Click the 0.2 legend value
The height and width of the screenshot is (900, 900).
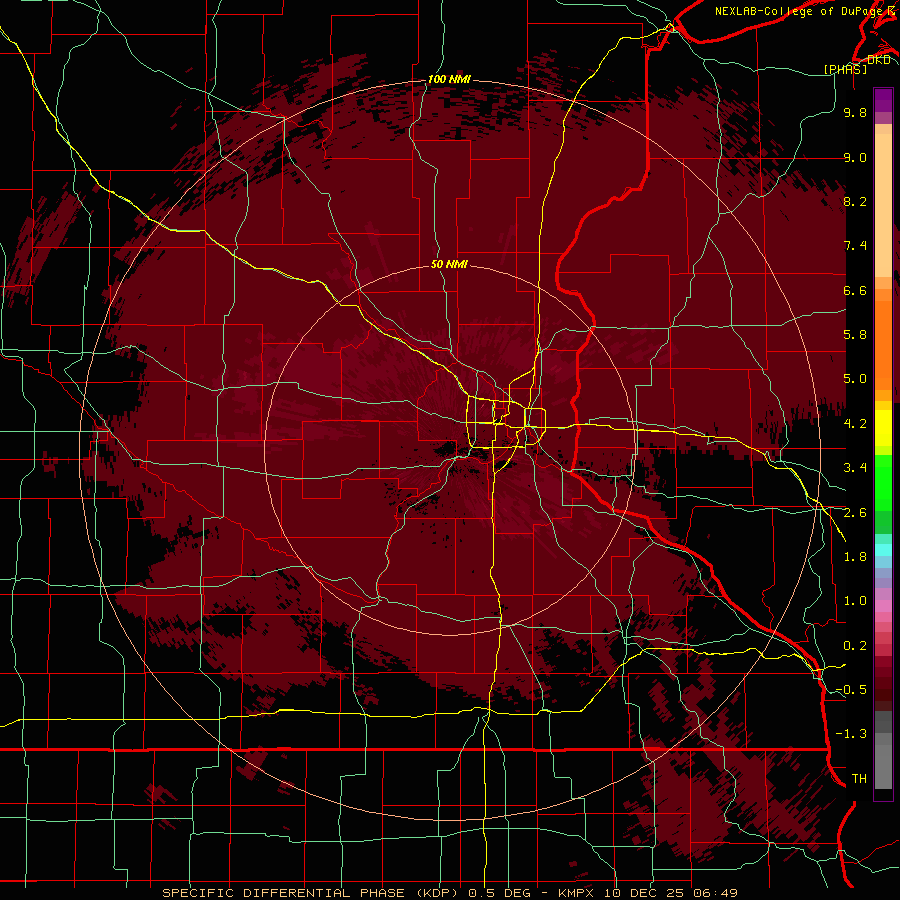tap(855, 646)
